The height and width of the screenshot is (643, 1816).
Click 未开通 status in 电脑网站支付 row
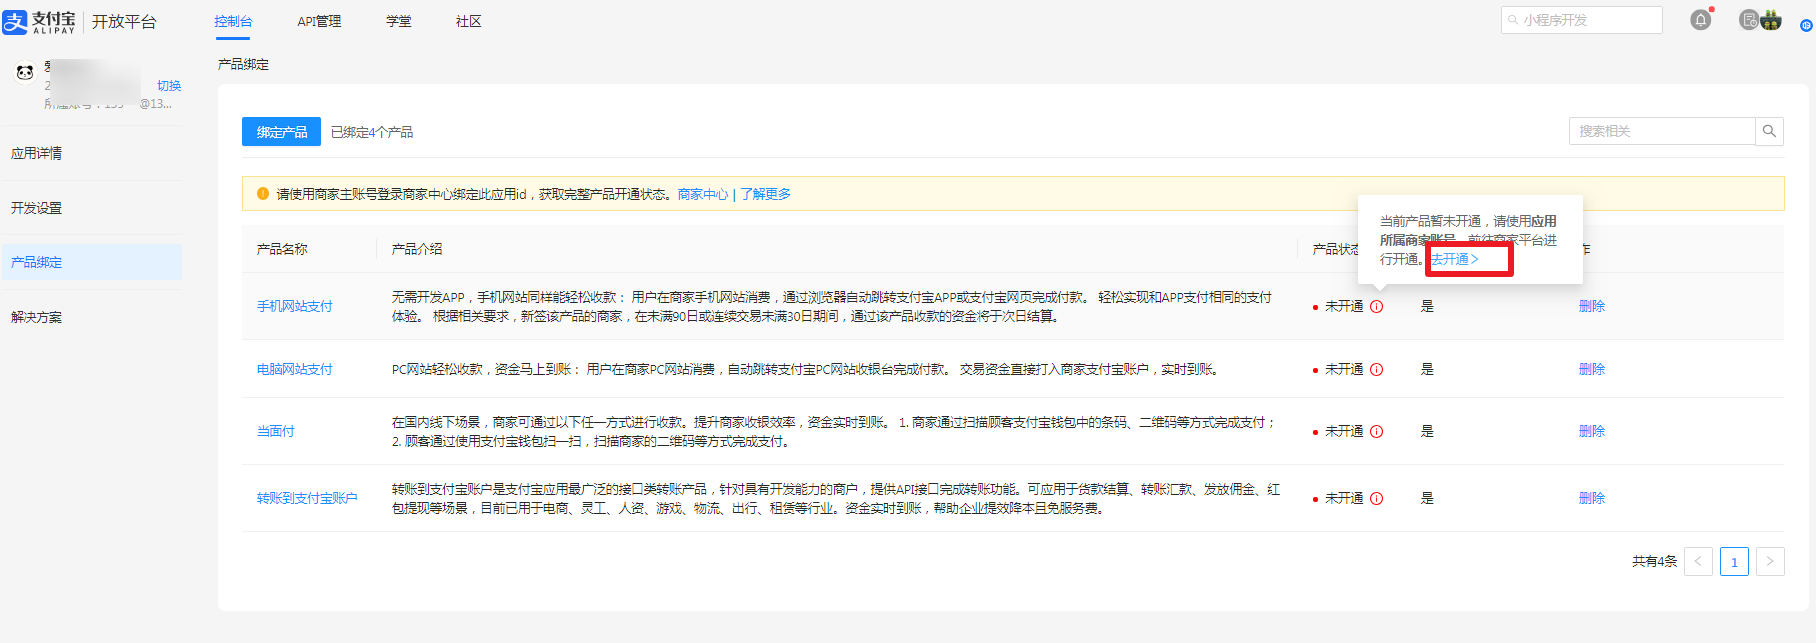[1344, 369]
